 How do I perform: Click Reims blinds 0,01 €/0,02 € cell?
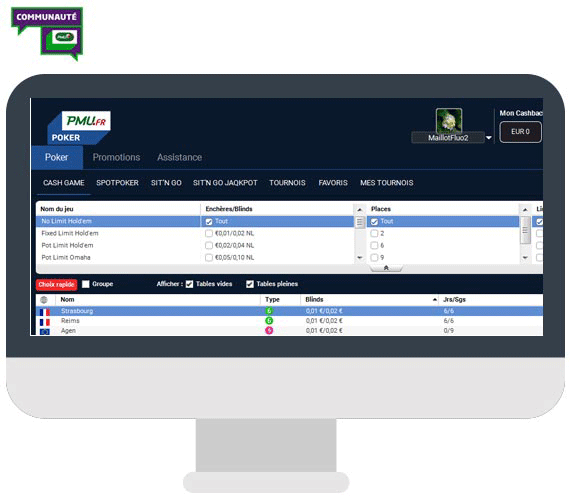click(x=324, y=321)
